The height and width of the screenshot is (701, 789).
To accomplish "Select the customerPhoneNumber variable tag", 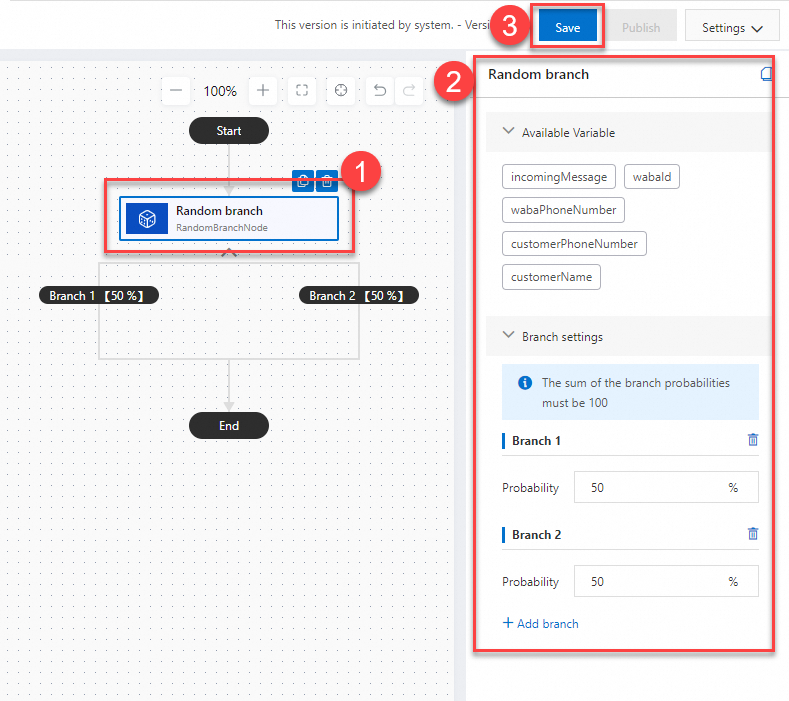I will (x=574, y=244).
